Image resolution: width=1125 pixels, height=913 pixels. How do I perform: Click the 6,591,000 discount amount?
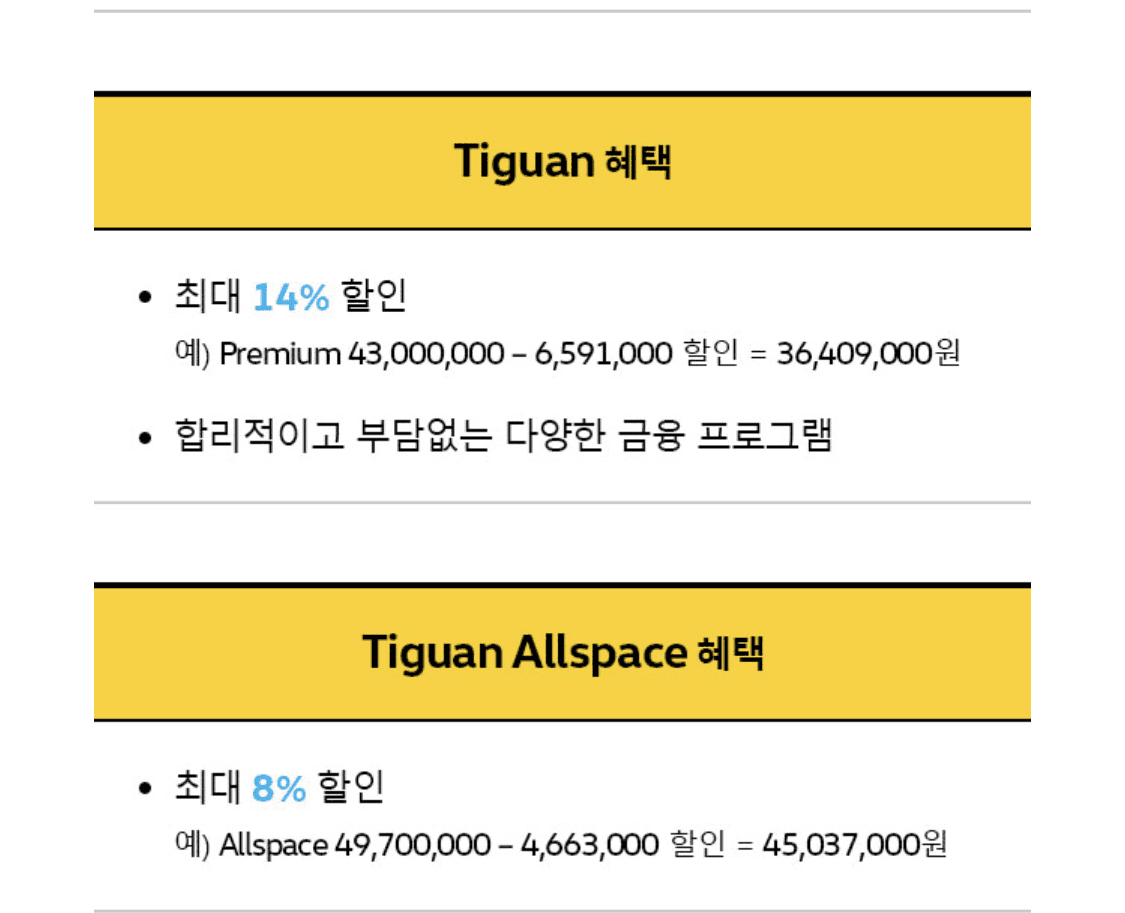point(604,354)
